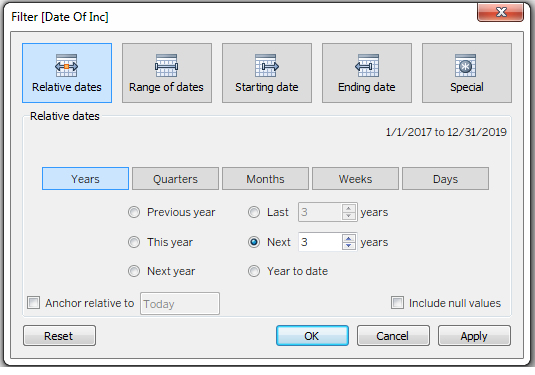Choose the Range of dates icon
This screenshot has height=375, width=535.
click(x=166, y=66)
